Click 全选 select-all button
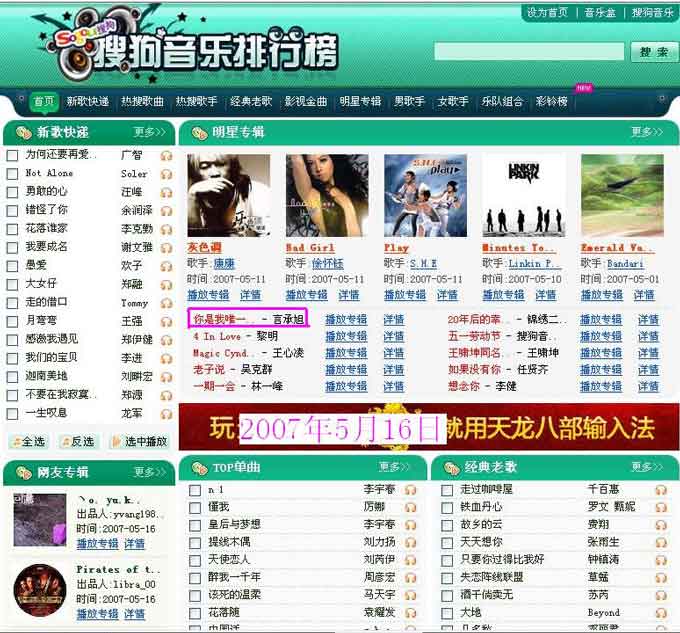 [28, 442]
